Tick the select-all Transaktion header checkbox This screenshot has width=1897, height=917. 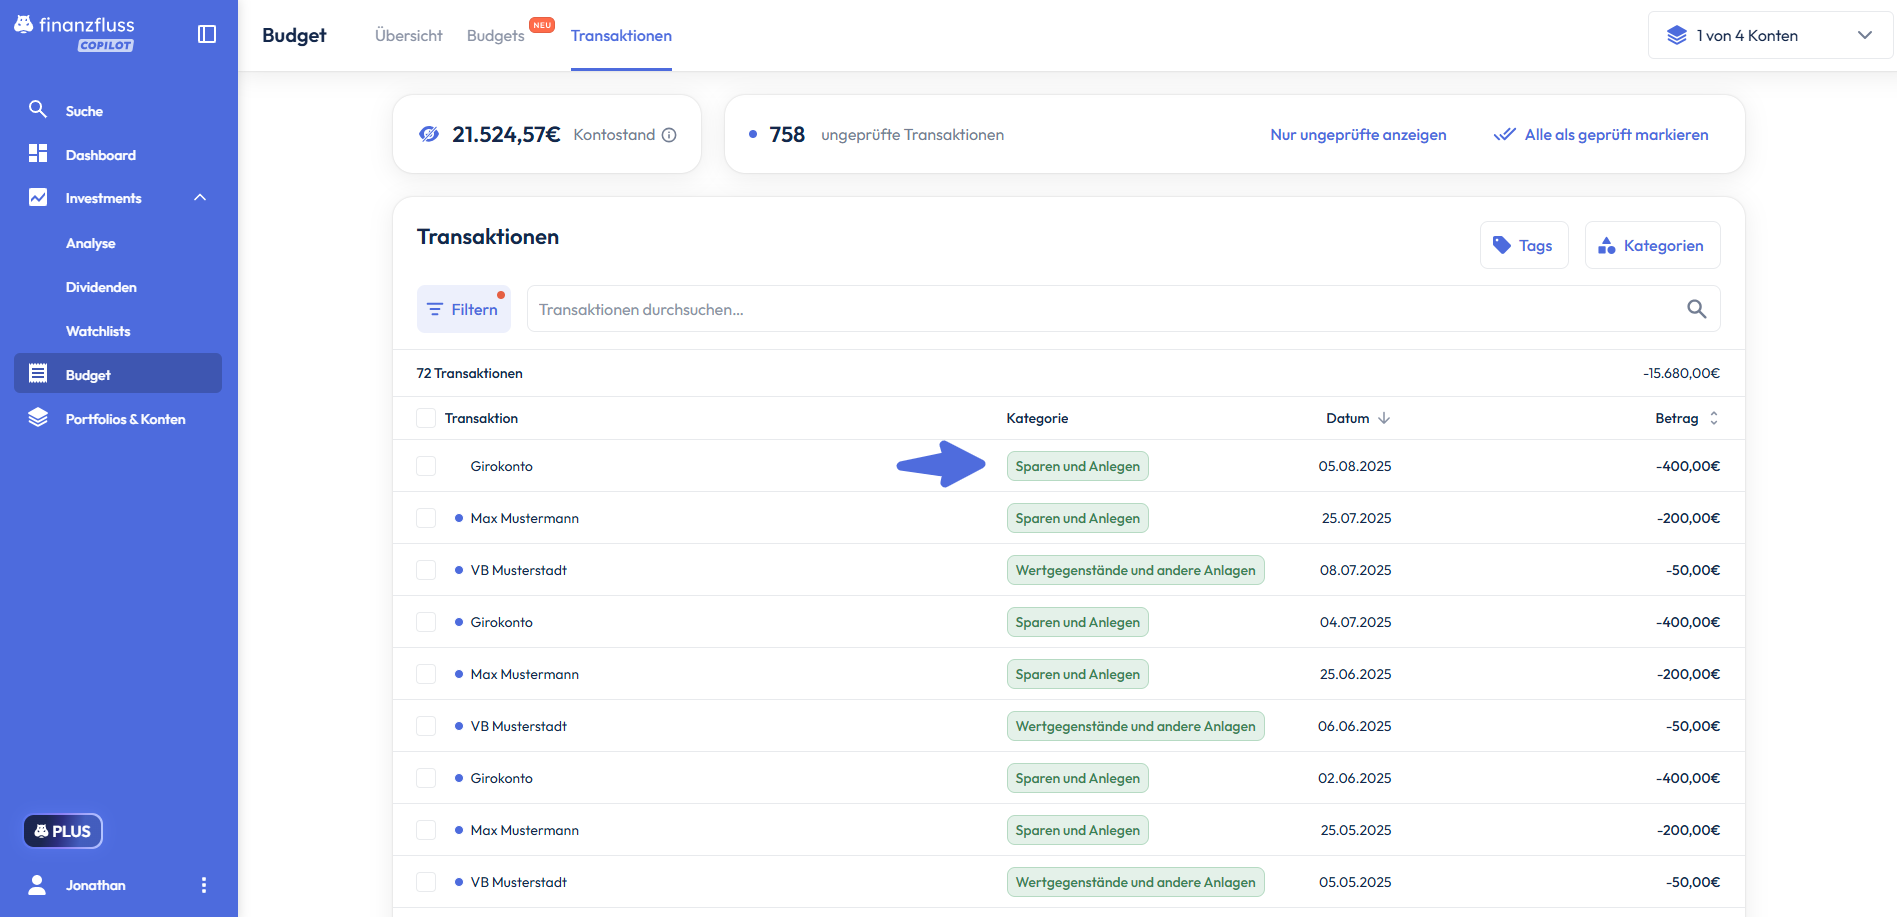click(426, 418)
